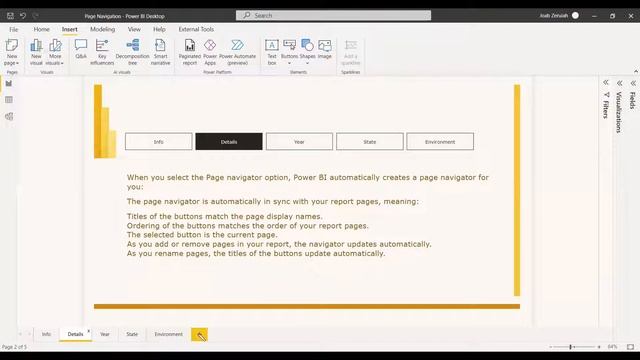Switch to Data view in left sidebar
640x360 pixels.
click(x=9, y=100)
